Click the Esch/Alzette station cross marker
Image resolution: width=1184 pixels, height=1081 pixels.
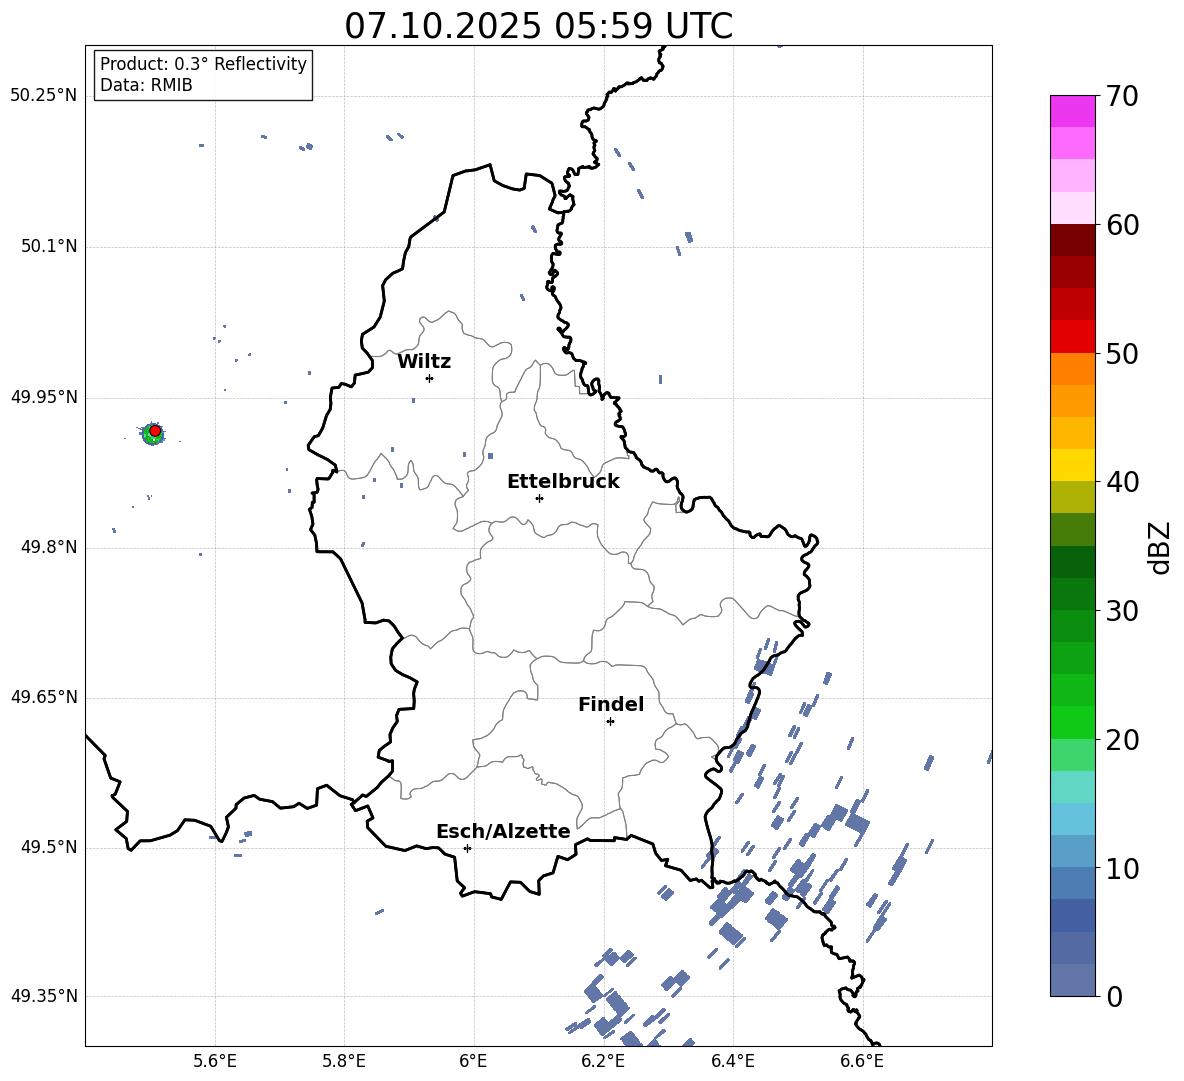467,848
